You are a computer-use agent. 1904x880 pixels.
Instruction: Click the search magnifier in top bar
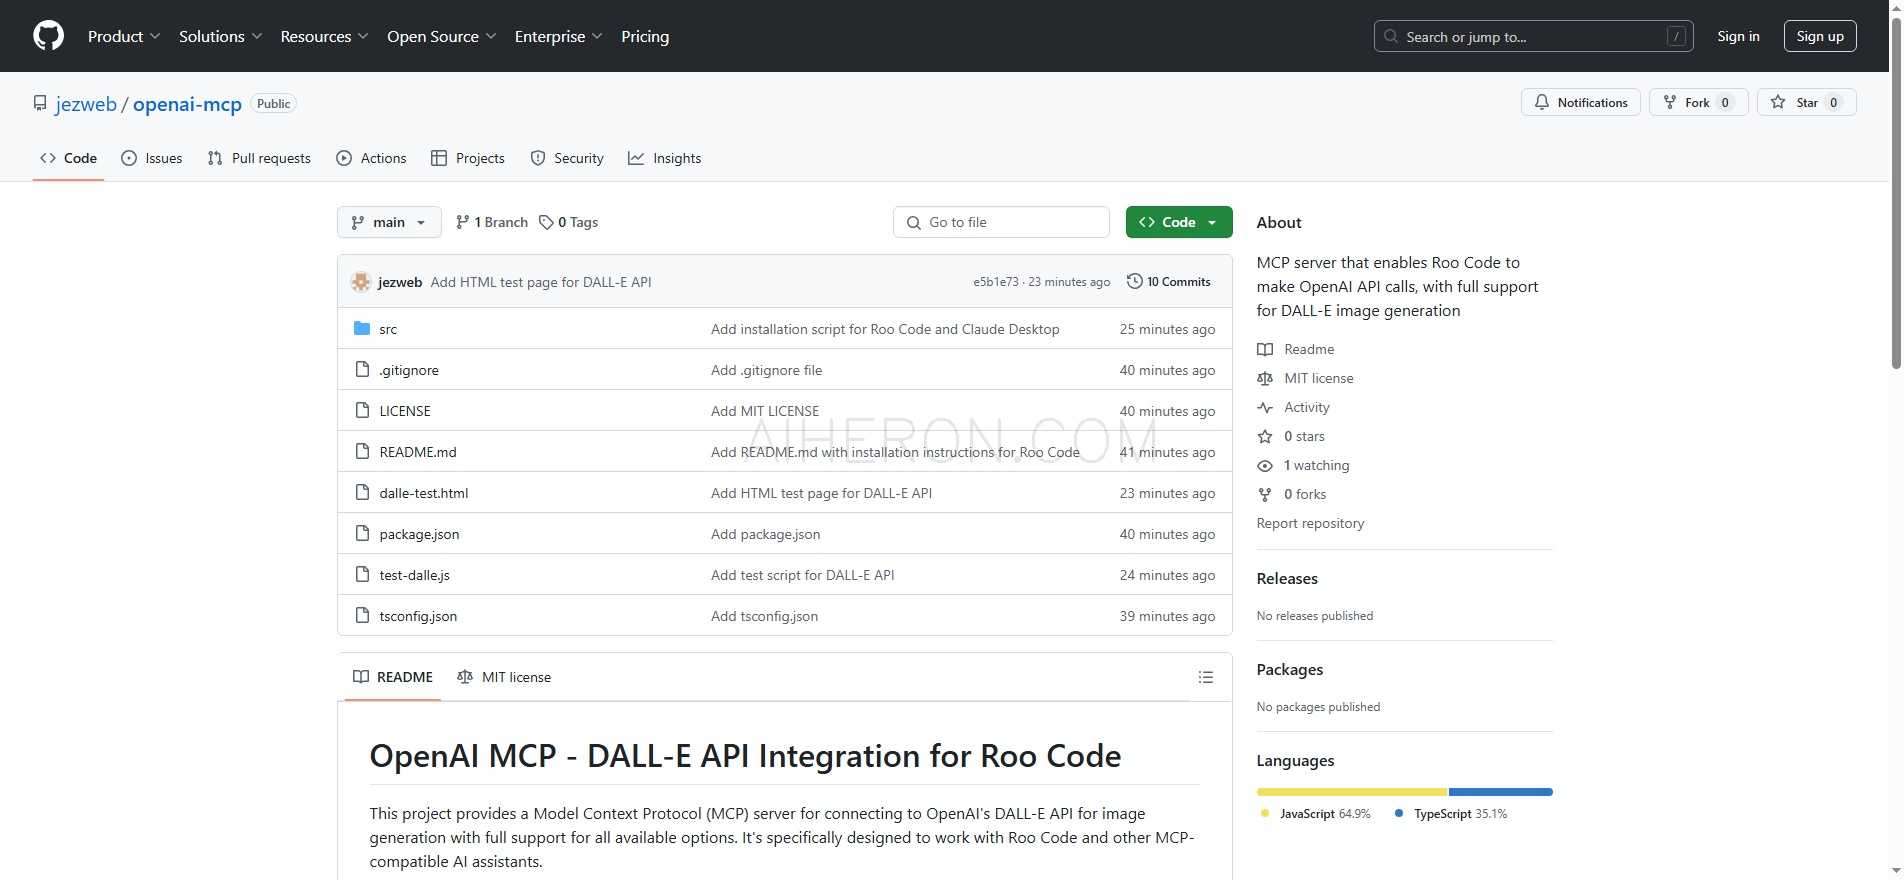(1391, 37)
